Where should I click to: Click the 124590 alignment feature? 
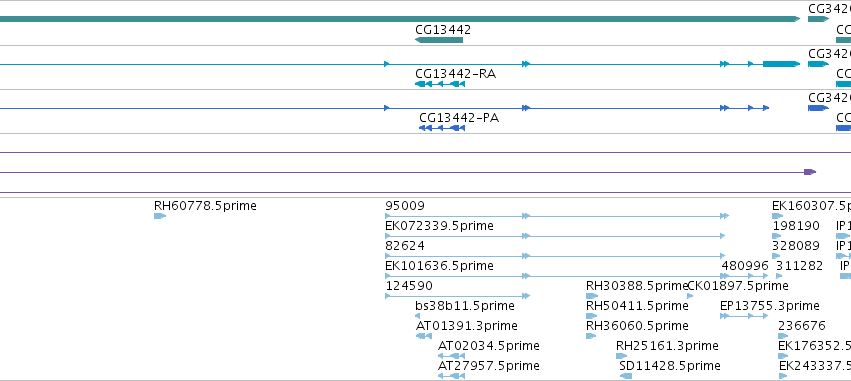(458, 296)
